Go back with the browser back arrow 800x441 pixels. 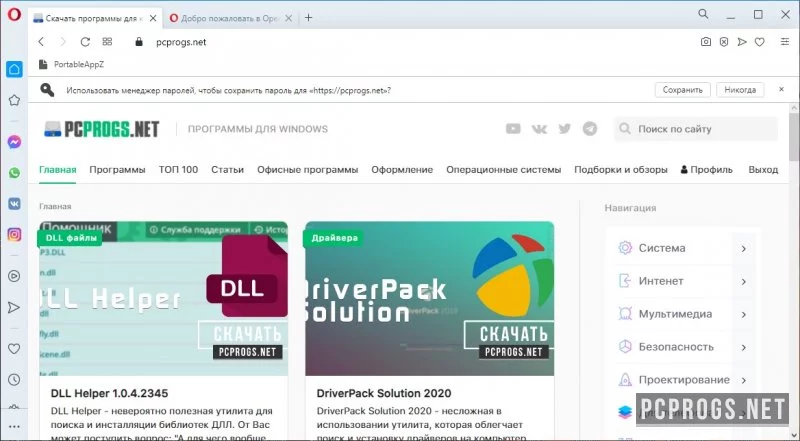pyautogui.click(x=41, y=42)
